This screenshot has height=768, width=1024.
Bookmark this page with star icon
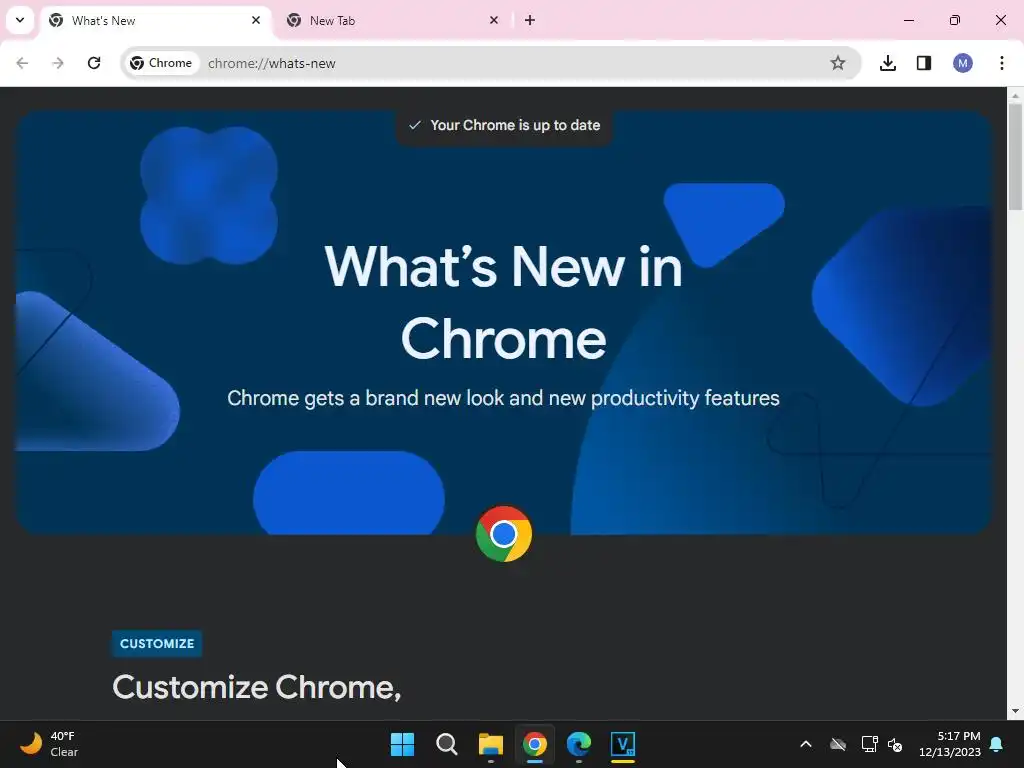tap(838, 63)
